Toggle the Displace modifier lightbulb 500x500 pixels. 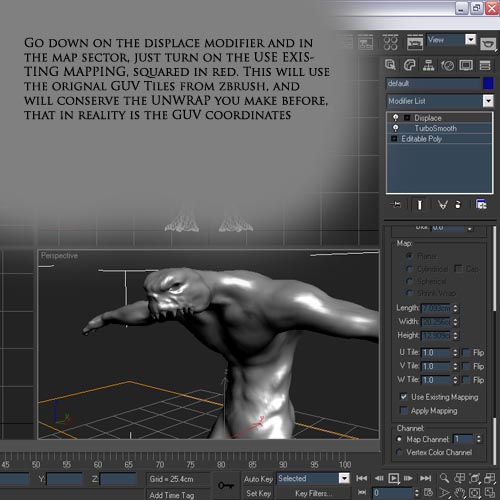click(x=395, y=118)
